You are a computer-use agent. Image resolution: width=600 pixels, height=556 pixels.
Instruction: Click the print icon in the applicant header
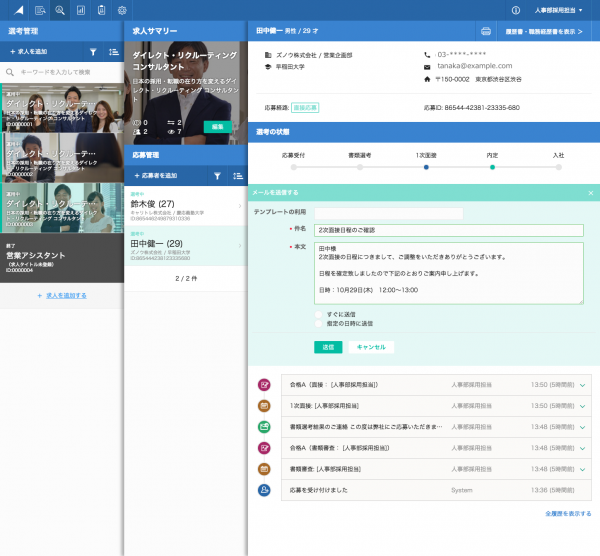pyautogui.click(x=486, y=31)
